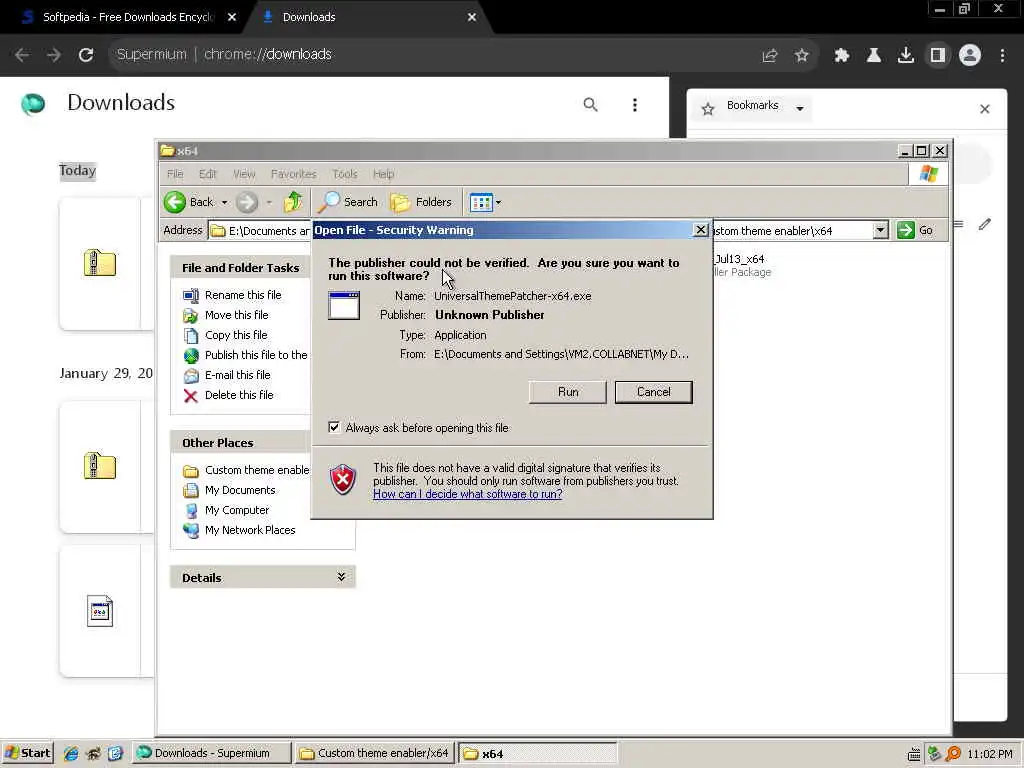Click the exe file icon in downloads list

tap(100, 611)
